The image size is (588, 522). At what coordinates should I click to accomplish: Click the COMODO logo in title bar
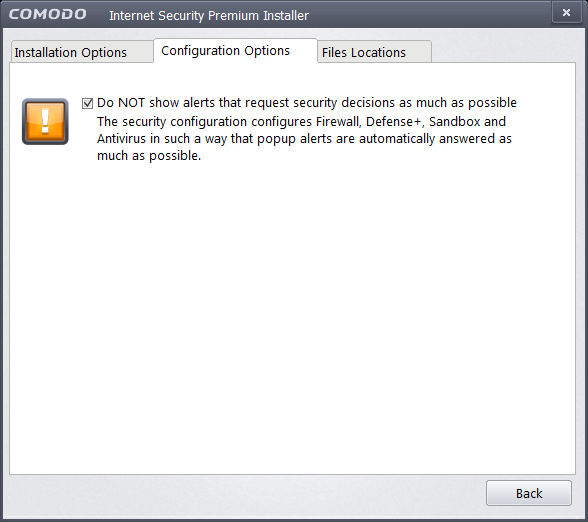(48, 14)
